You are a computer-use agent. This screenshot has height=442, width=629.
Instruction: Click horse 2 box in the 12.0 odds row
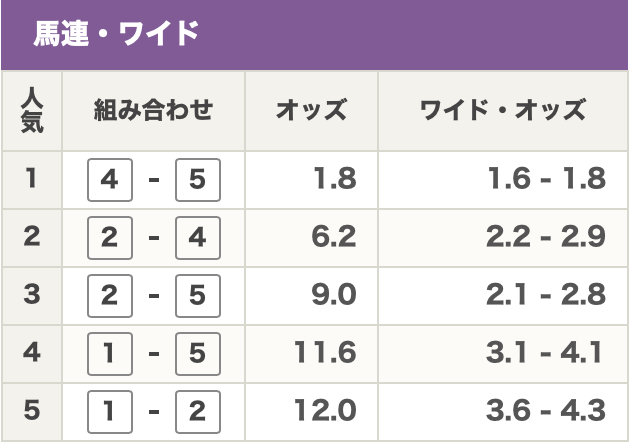pyautogui.click(x=197, y=411)
